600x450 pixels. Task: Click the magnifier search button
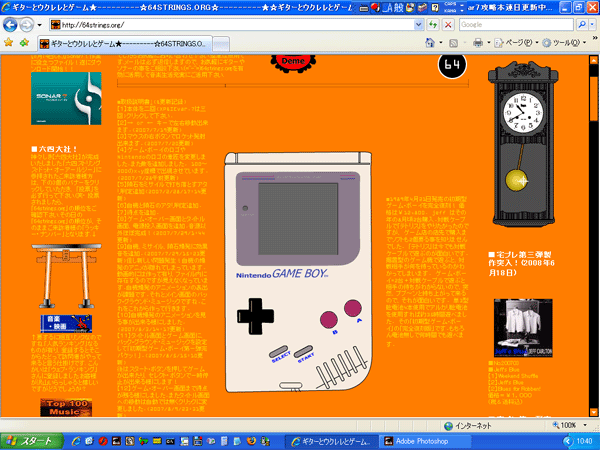click(582, 25)
